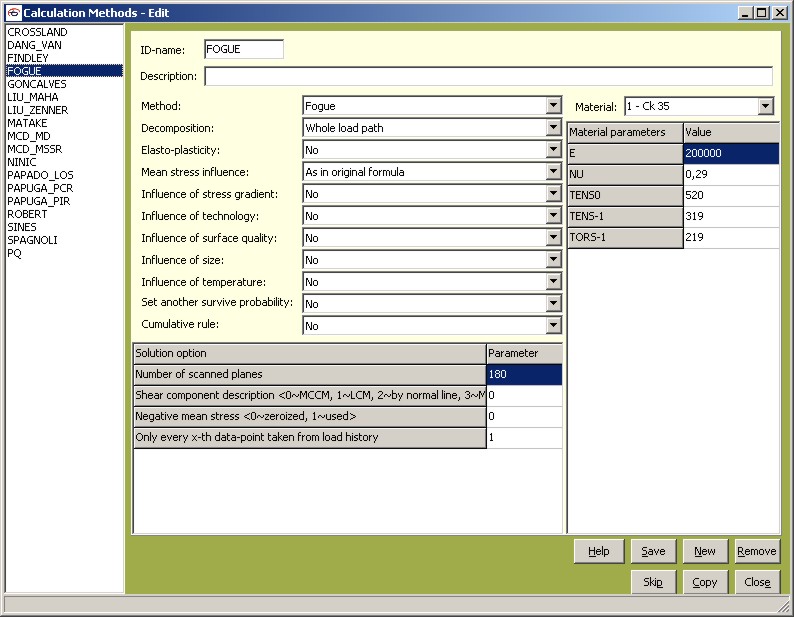Click the Negative mean stress parameter cell
This screenshot has width=794, height=617.
(x=524, y=416)
